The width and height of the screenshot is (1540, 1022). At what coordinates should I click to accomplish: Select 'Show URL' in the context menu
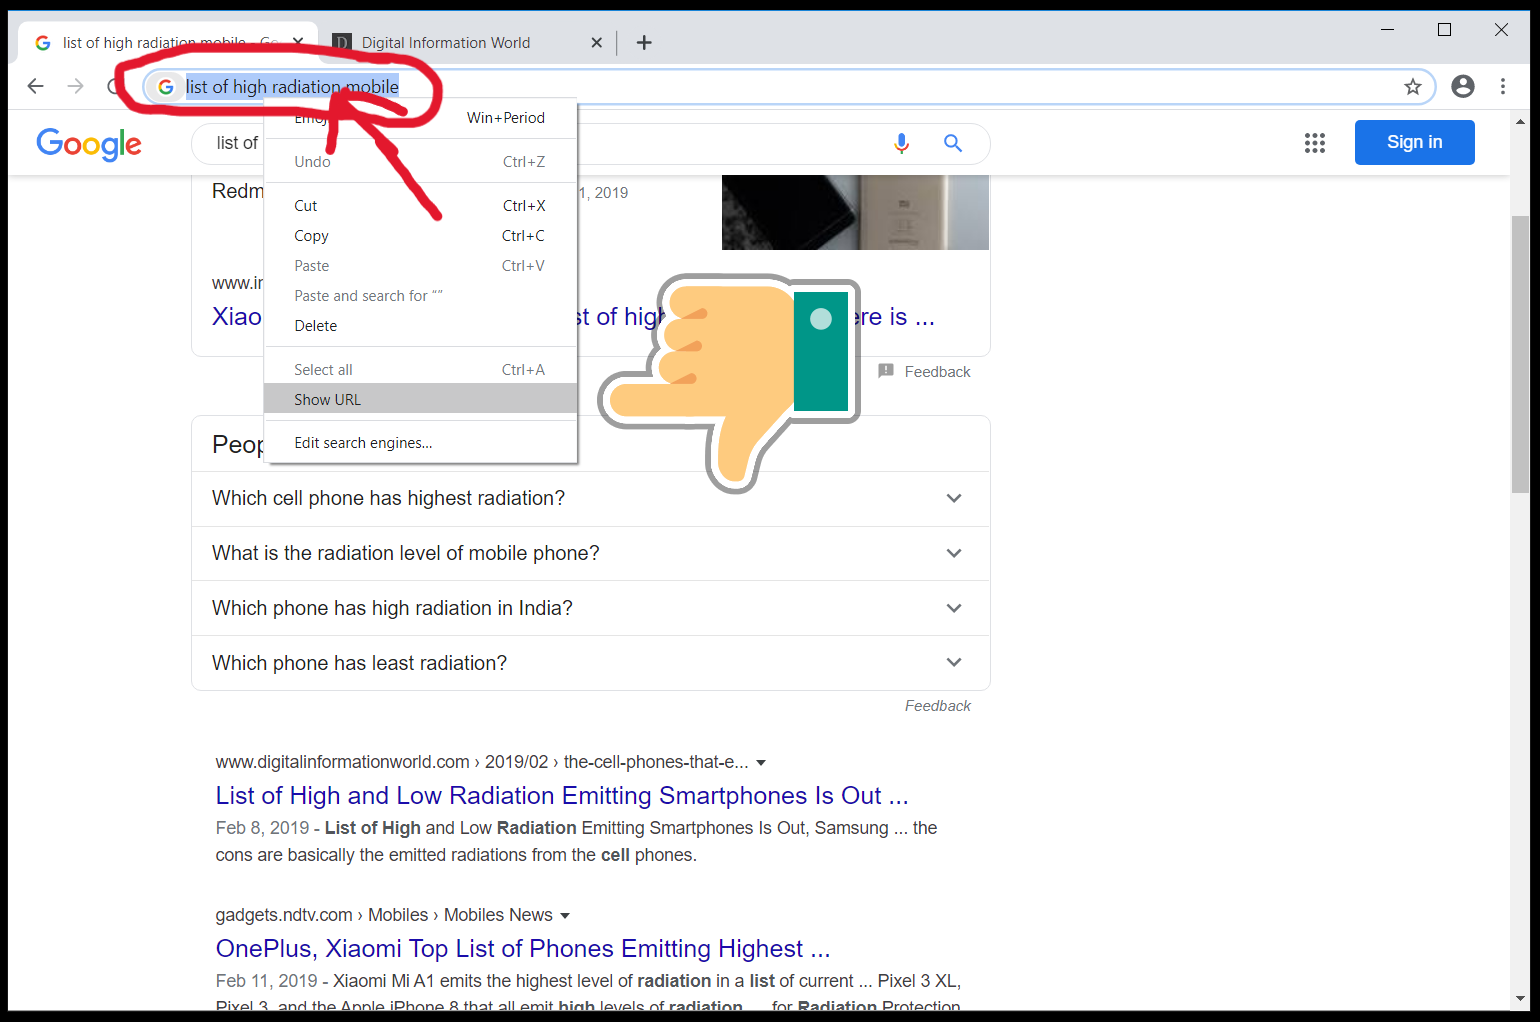(327, 399)
